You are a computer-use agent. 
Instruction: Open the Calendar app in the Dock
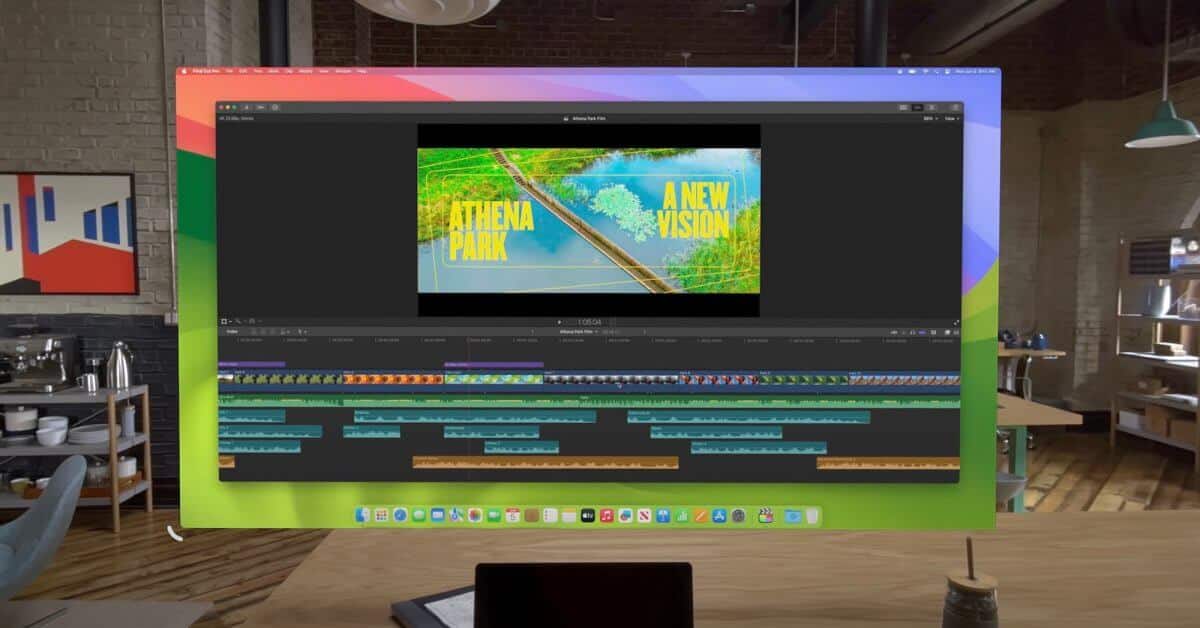pos(513,516)
